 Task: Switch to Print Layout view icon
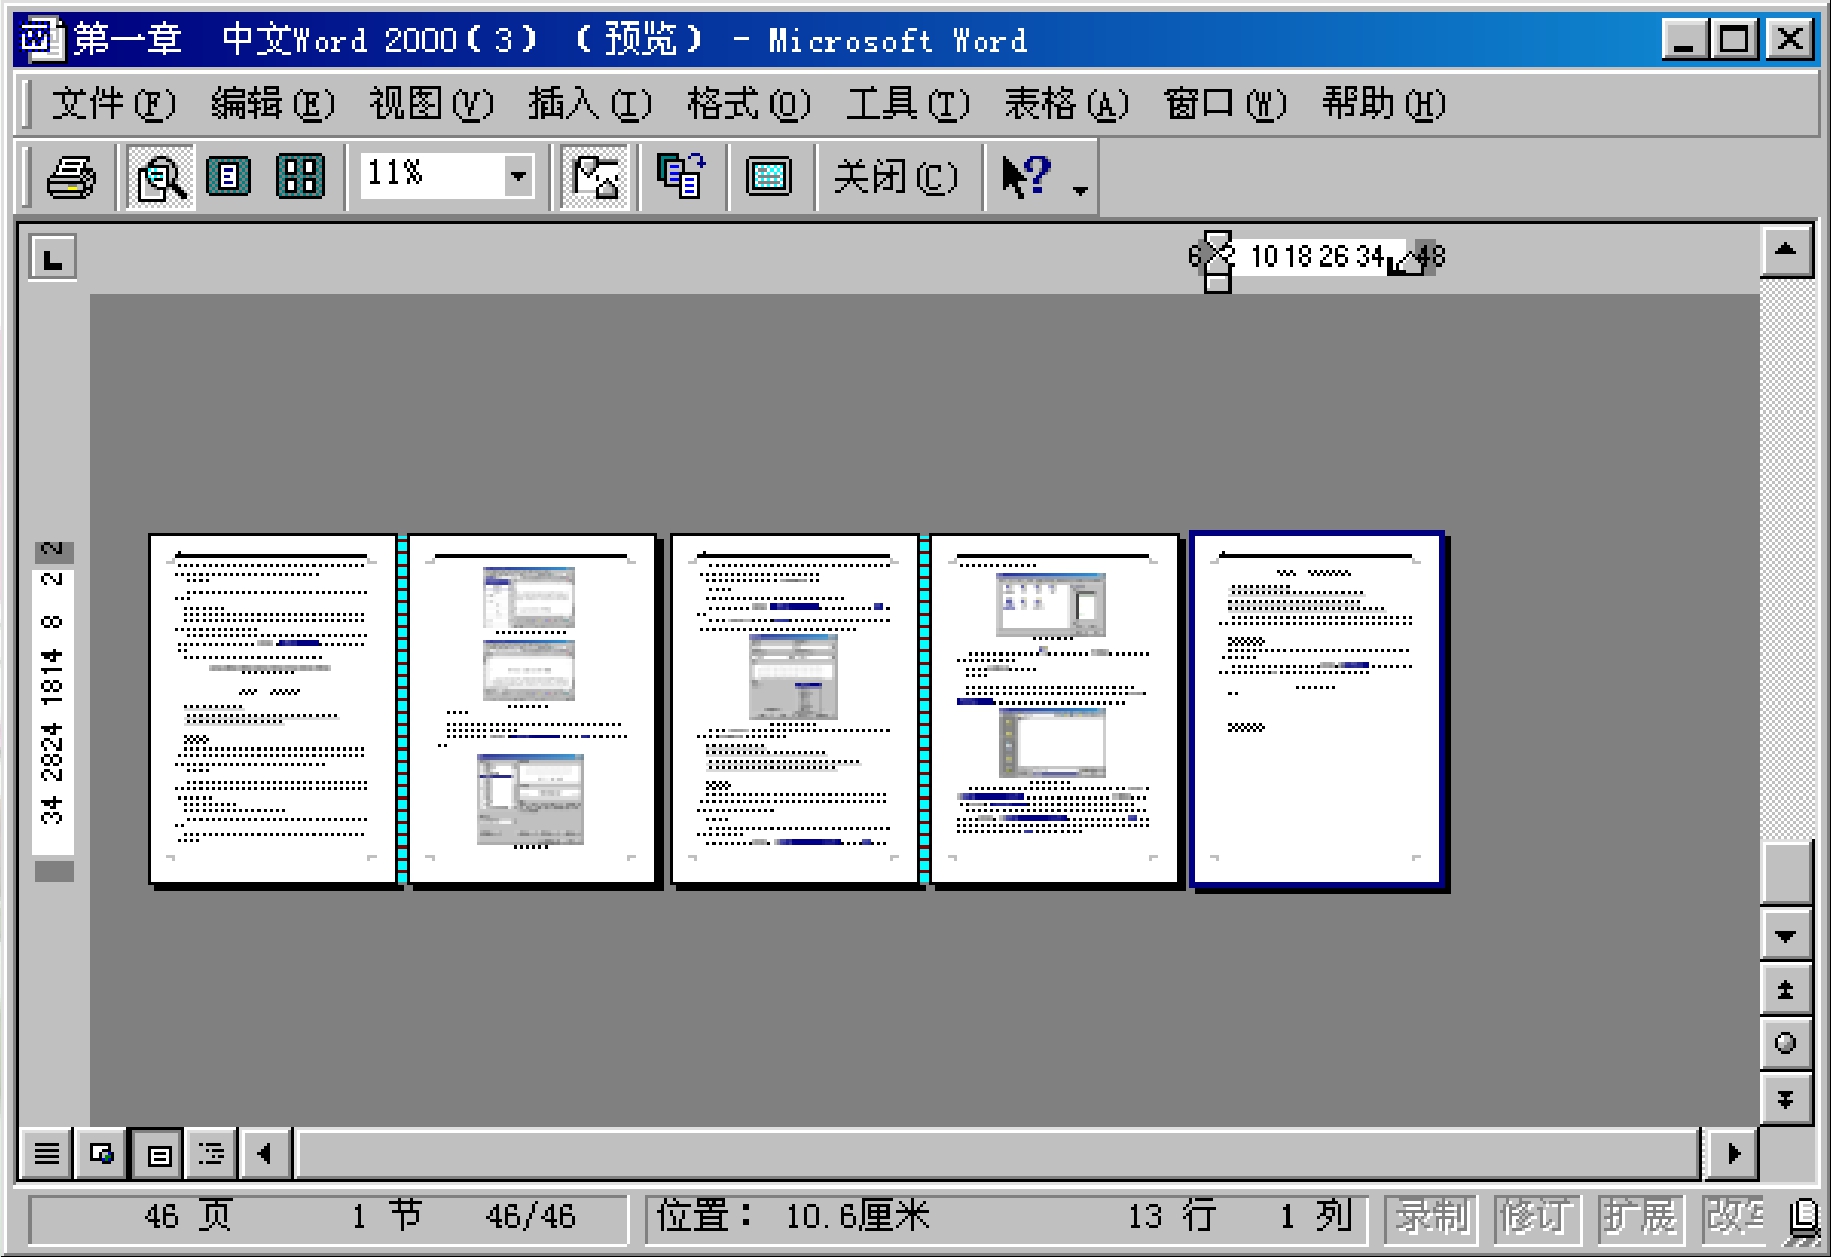tap(157, 1154)
